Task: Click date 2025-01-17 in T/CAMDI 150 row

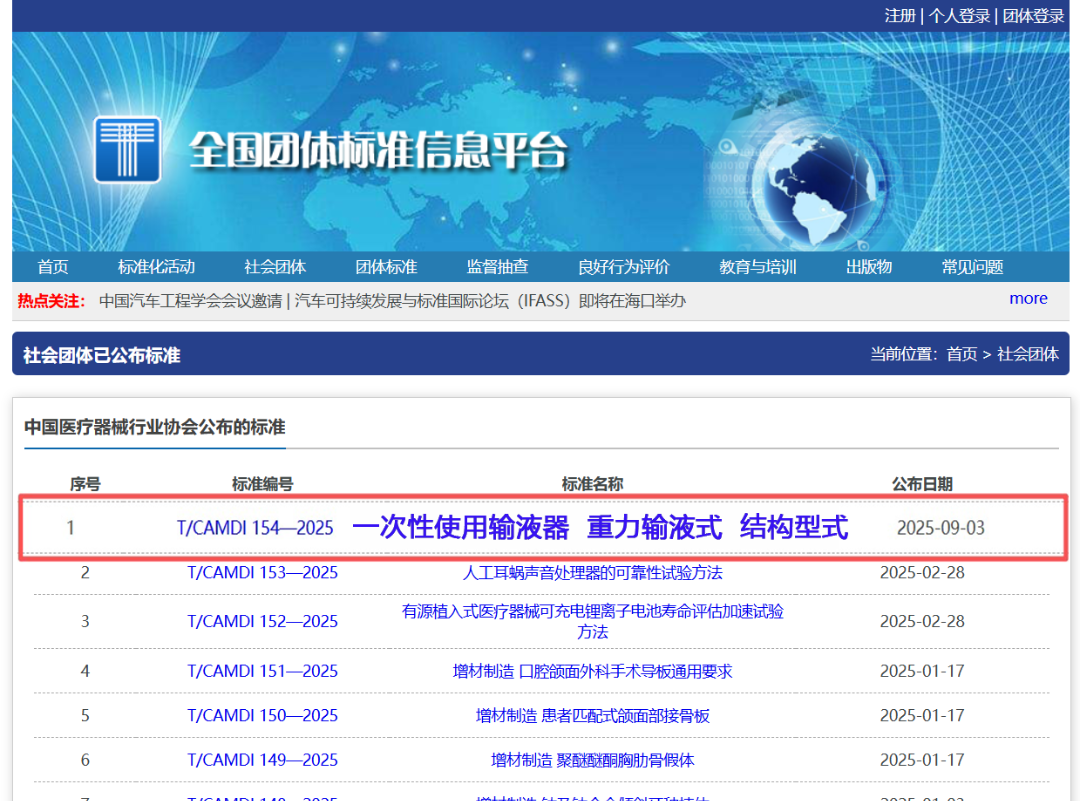Action: tap(922, 716)
